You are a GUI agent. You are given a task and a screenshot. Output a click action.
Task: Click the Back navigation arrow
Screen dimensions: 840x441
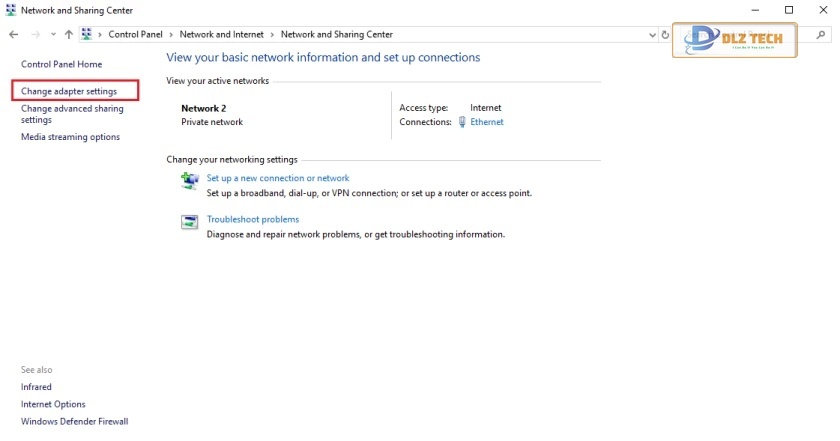point(13,34)
